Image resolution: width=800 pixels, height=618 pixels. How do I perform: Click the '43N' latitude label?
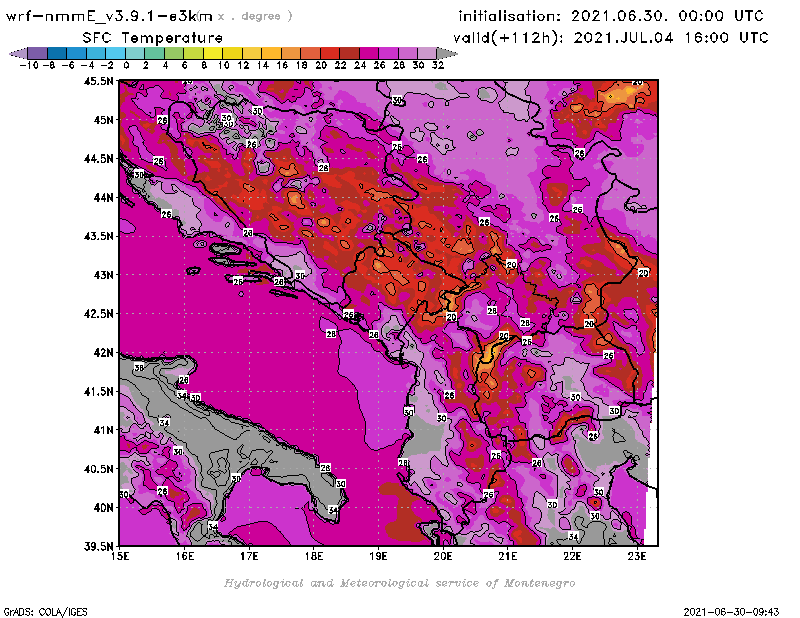click(x=104, y=275)
